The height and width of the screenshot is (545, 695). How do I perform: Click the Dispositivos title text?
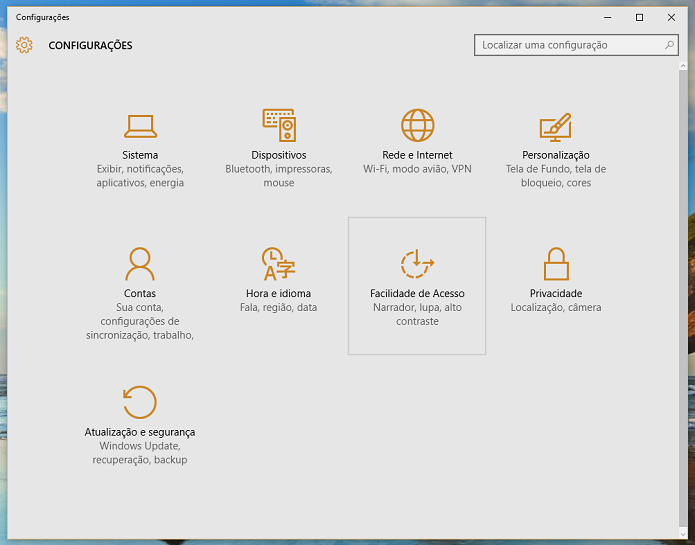279,155
